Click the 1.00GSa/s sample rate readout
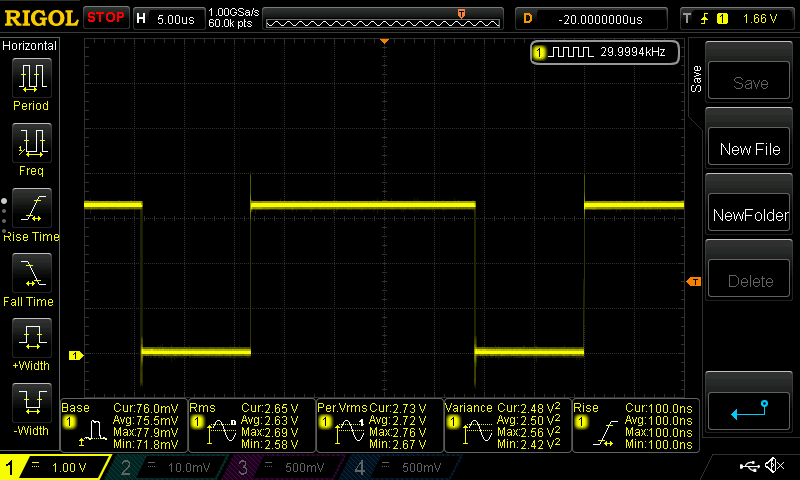 tap(234, 12)
